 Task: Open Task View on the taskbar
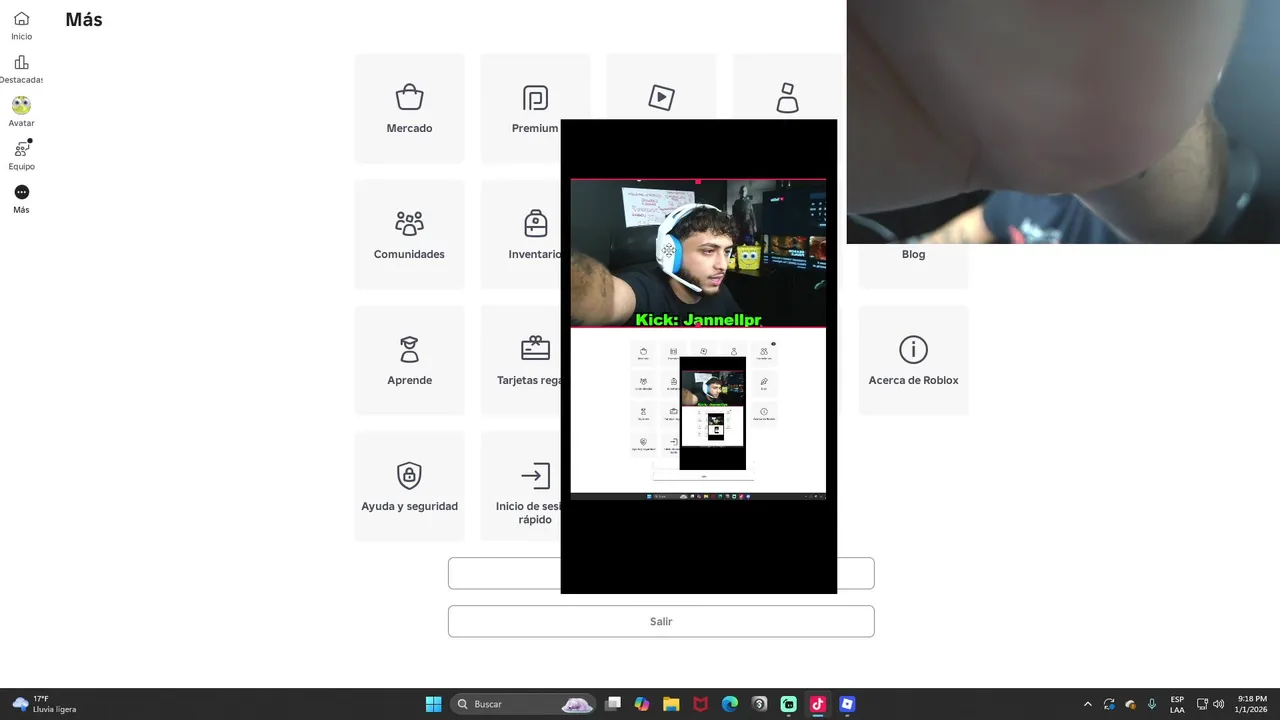pos(613,704)
